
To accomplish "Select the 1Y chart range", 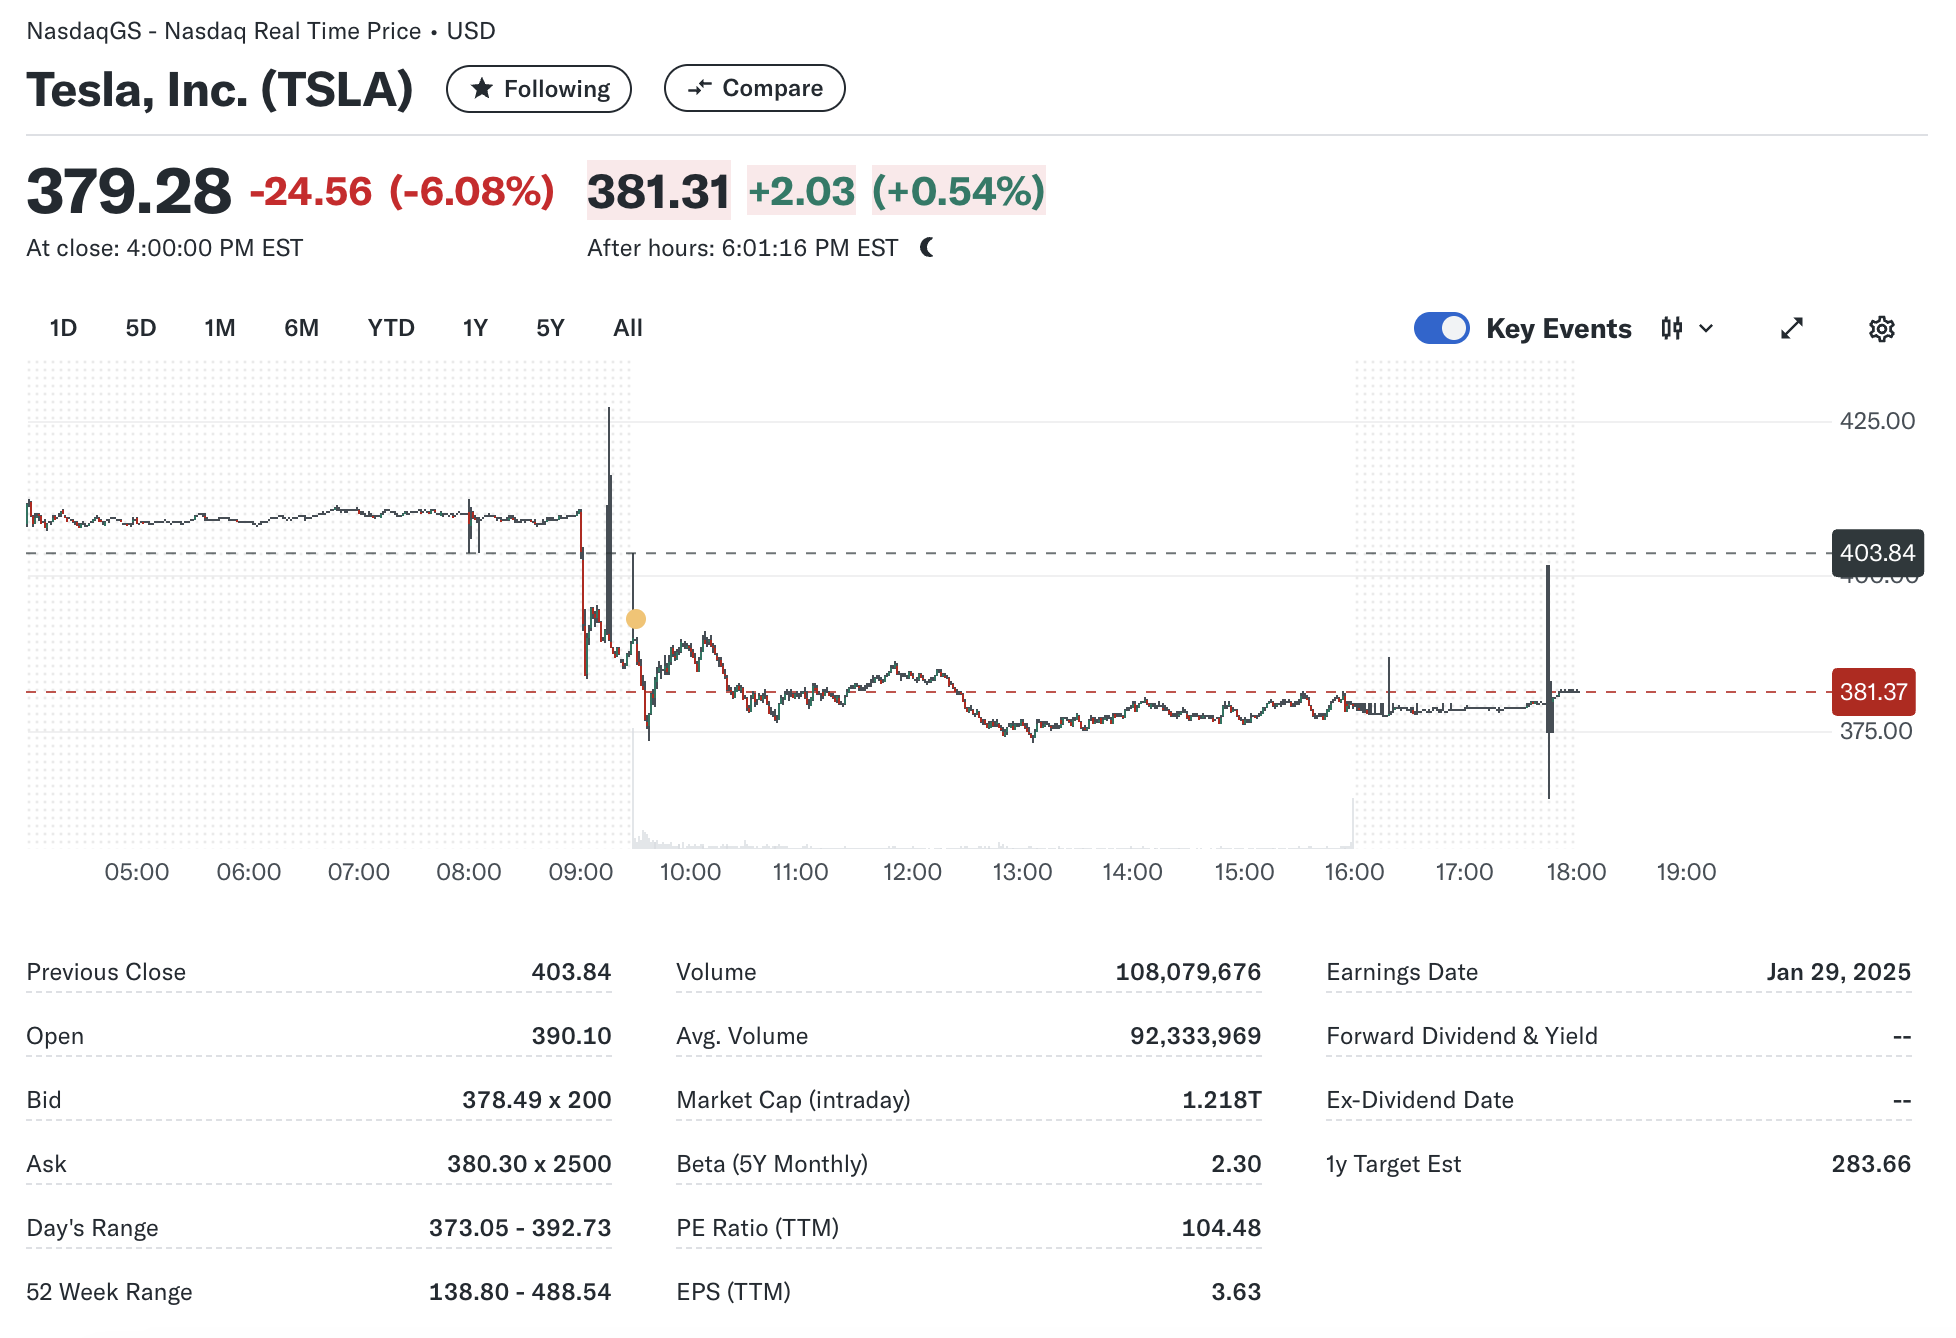I will tap(475, 328).
